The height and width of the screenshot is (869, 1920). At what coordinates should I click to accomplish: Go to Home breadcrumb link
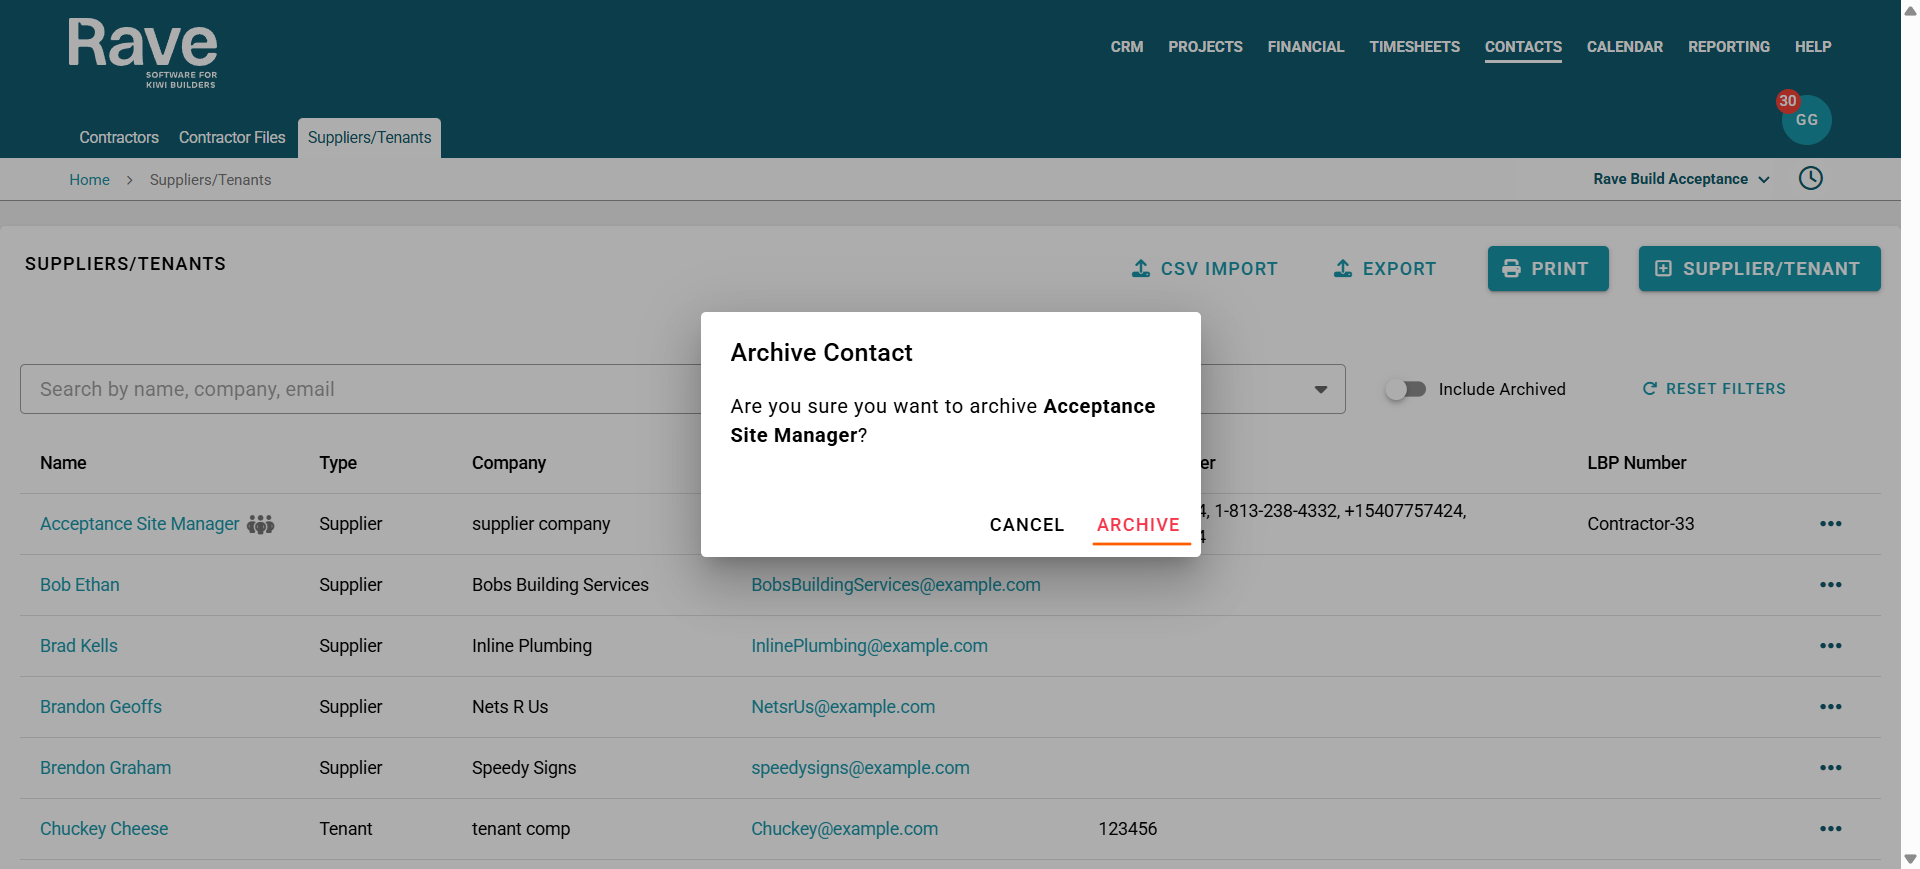tap(89, 180)
